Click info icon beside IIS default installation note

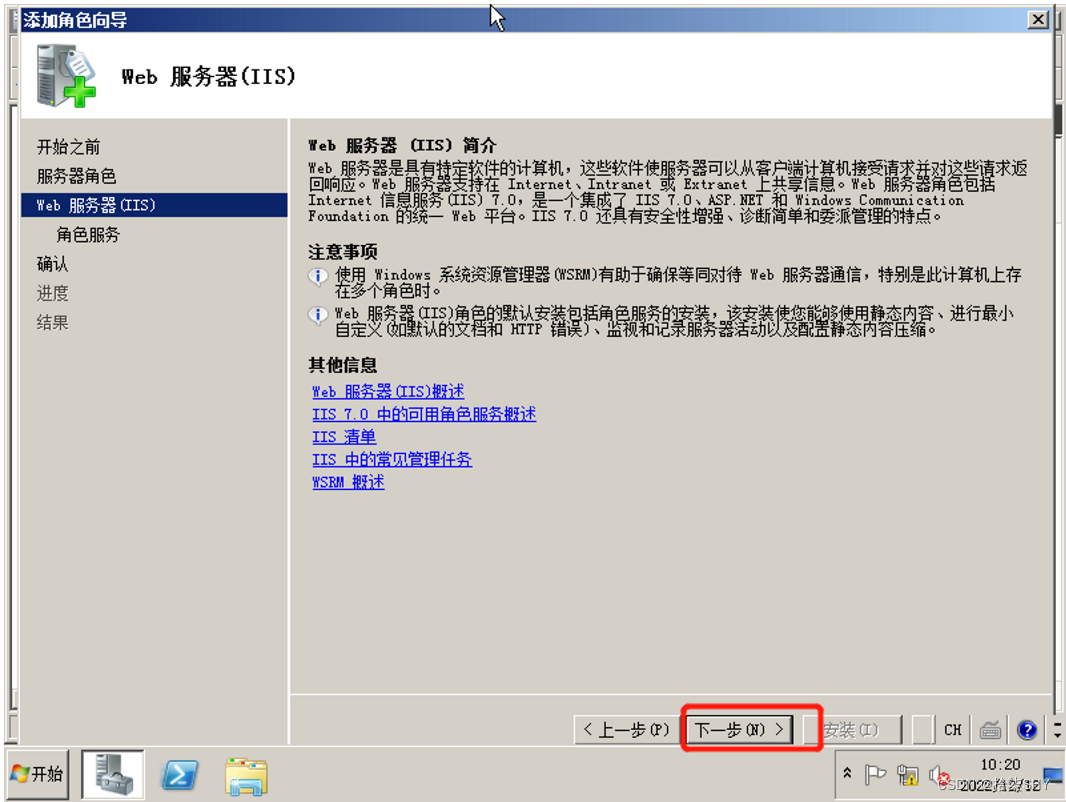coord(317,315)
